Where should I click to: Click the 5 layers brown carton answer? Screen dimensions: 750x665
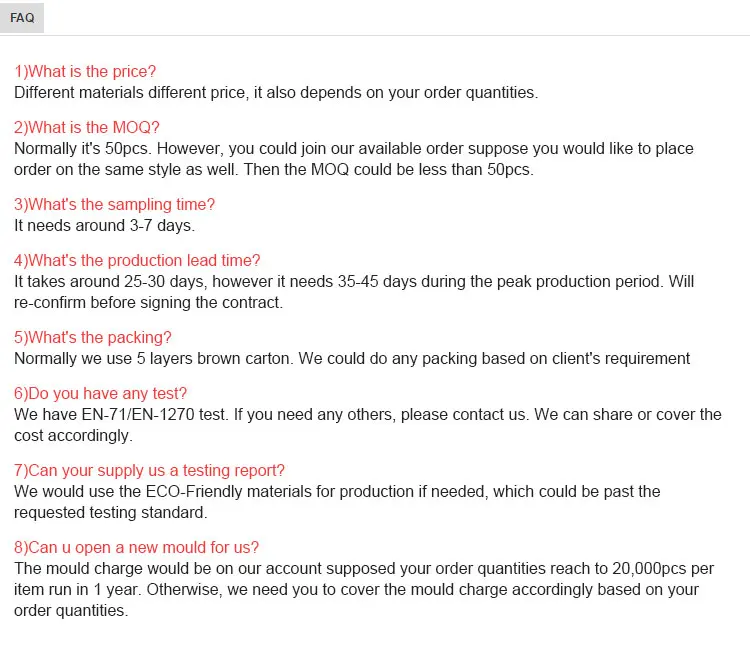point(352,359)
